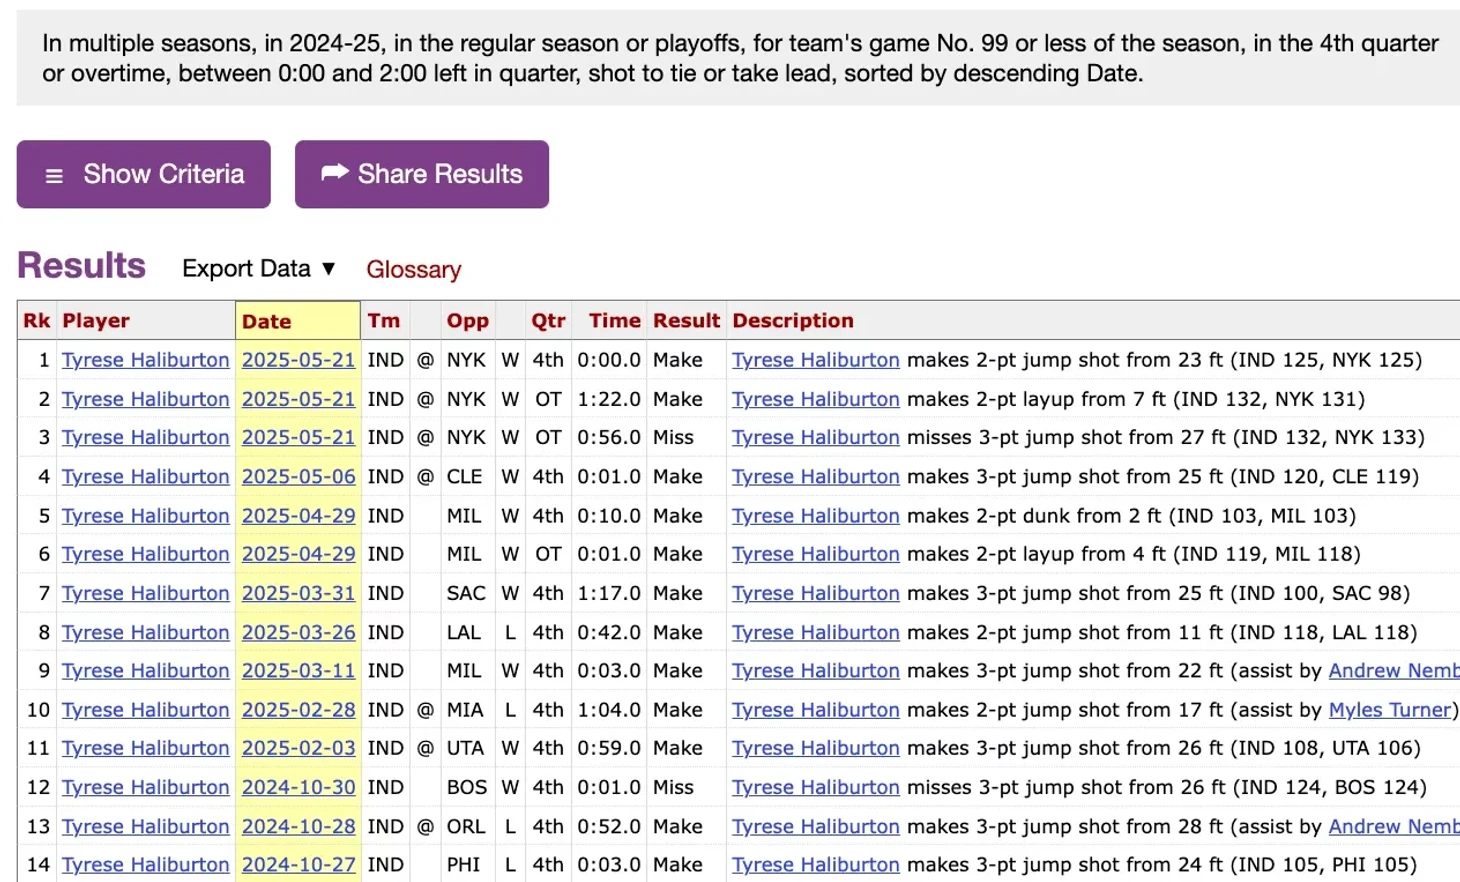Sort by the Result column header
The image size is (1460, 882).
pyautogui.click(x=686, y=321)
